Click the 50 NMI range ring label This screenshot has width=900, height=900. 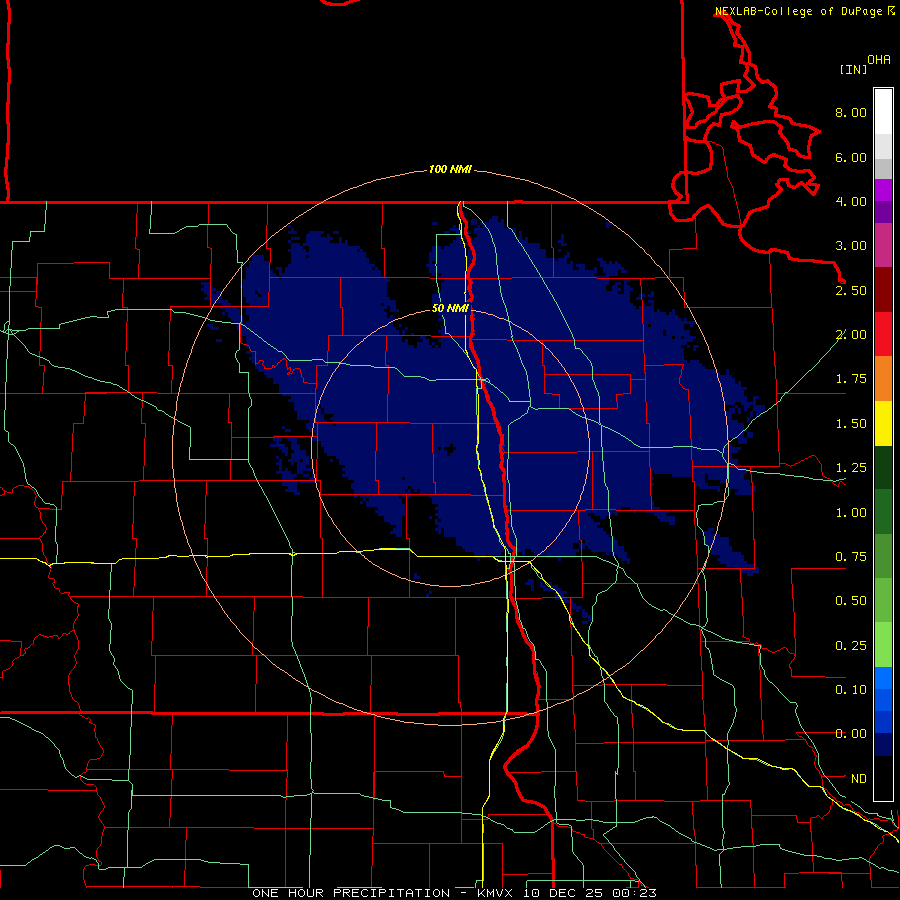[x=451, y=308]
